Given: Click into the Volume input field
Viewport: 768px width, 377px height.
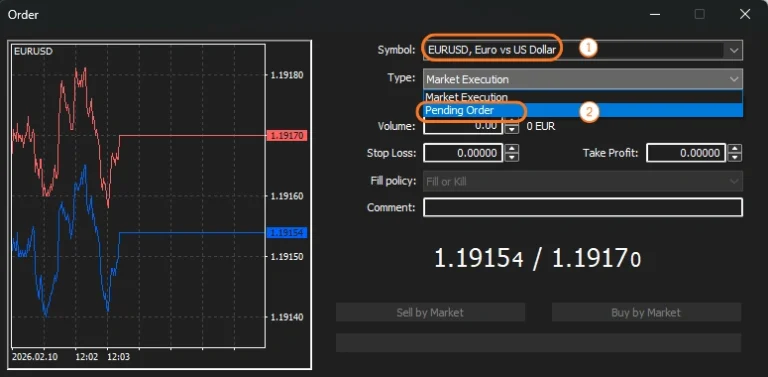Looking at the screenshot, I should coord(463,126).
